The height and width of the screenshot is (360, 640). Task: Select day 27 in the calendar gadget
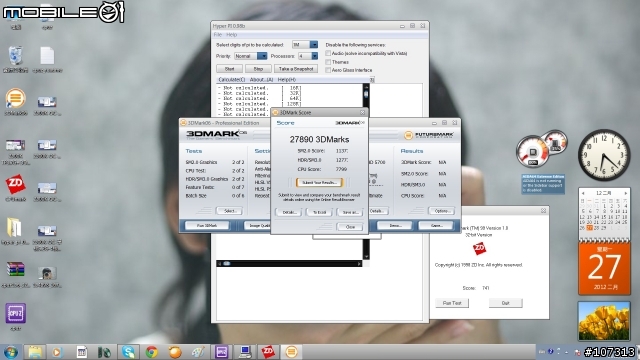coord(589,228)
